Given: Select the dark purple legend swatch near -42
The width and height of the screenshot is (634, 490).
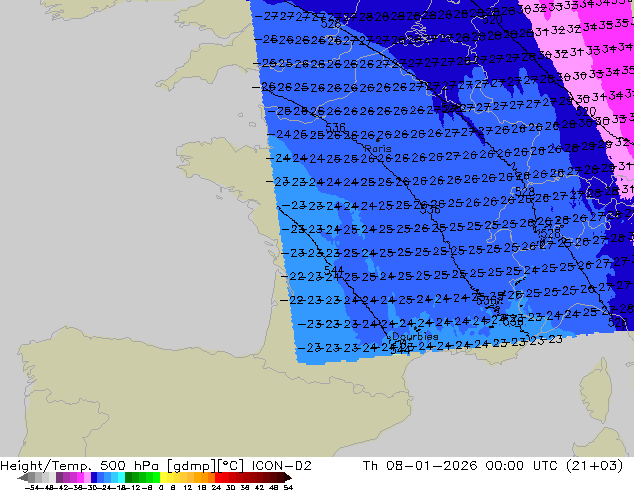Looking at the screenshot, I should (x=59, y=477).
